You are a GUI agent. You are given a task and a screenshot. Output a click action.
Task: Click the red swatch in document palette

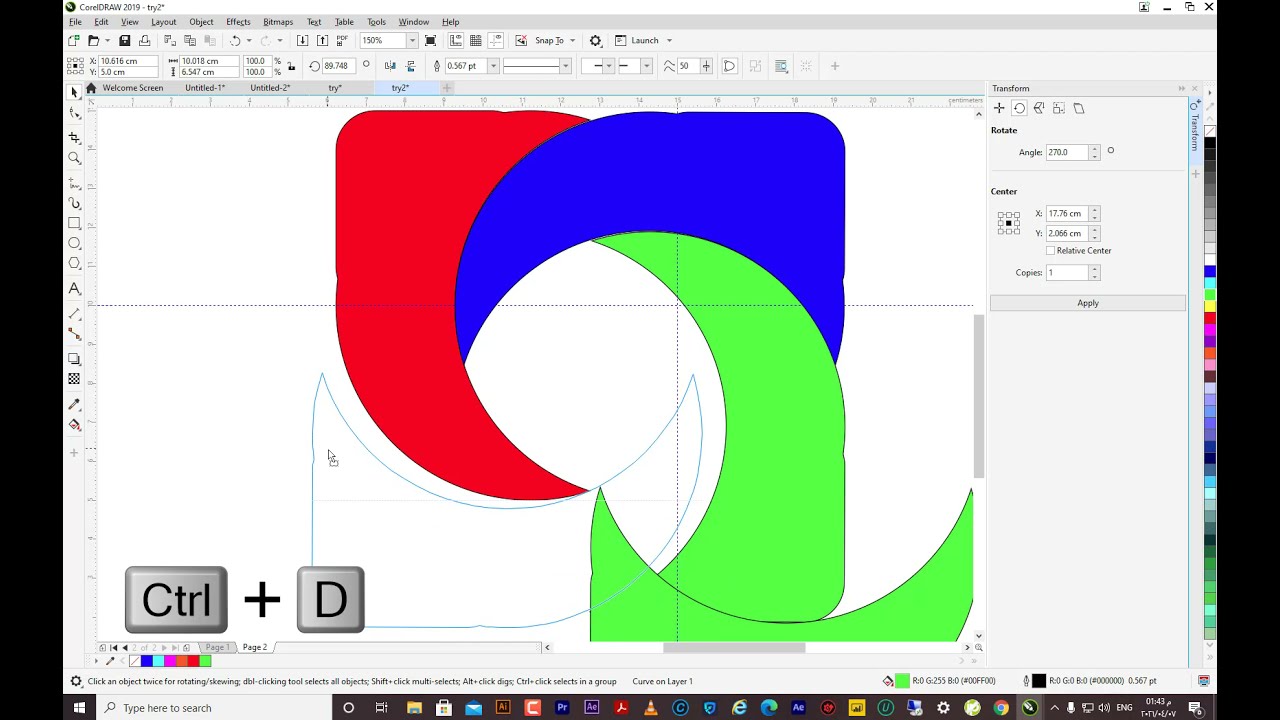pos(193,661)
